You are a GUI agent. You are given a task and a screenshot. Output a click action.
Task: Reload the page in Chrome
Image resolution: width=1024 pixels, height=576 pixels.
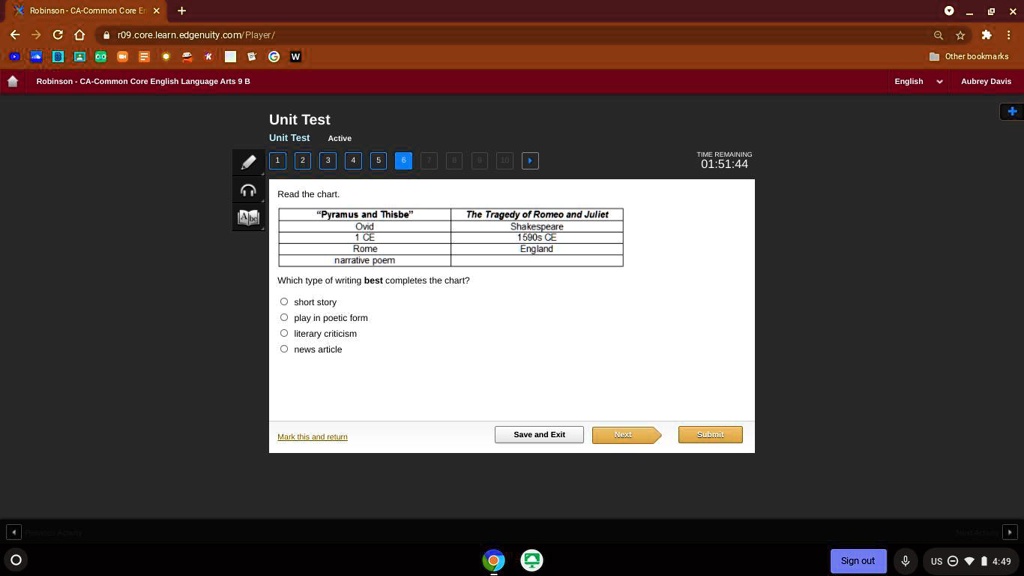pyautogui.click(x=57, y=35)
